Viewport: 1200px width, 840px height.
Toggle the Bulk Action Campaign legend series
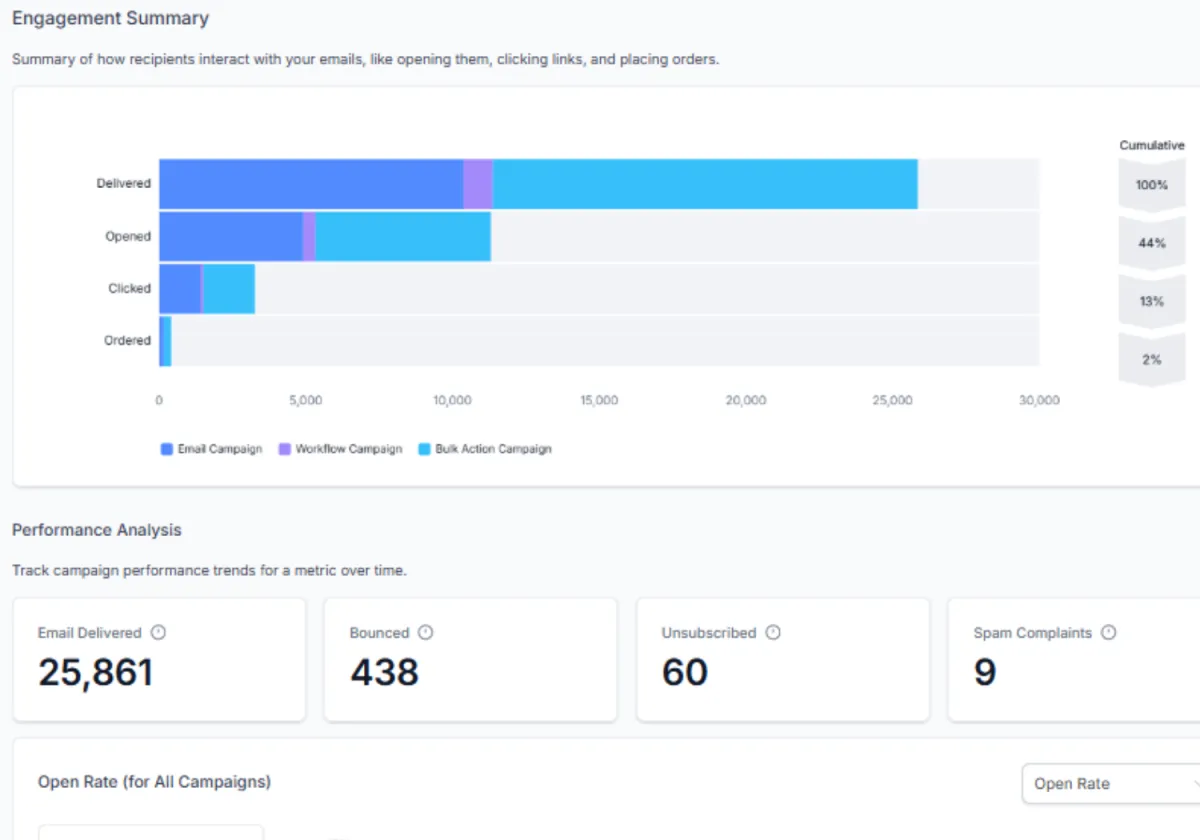pos(485,449)
